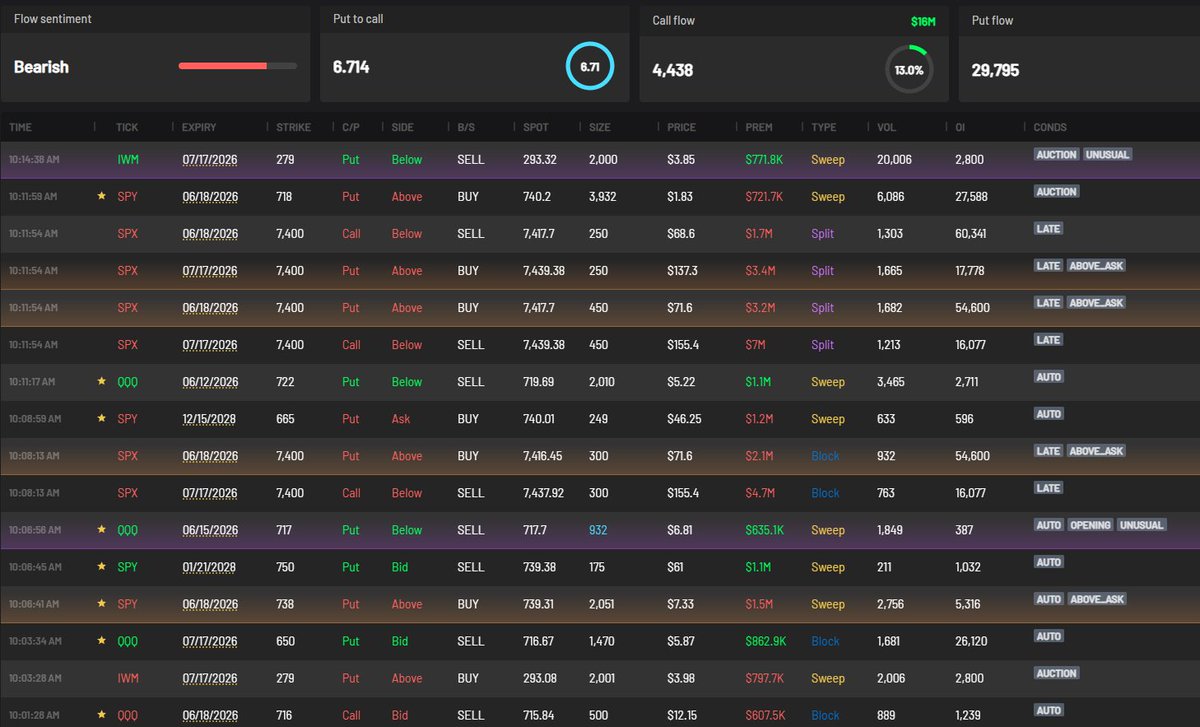The image size is (1200, 727).
Task: Click the C/P column header
Action: (x=351, y=128)
